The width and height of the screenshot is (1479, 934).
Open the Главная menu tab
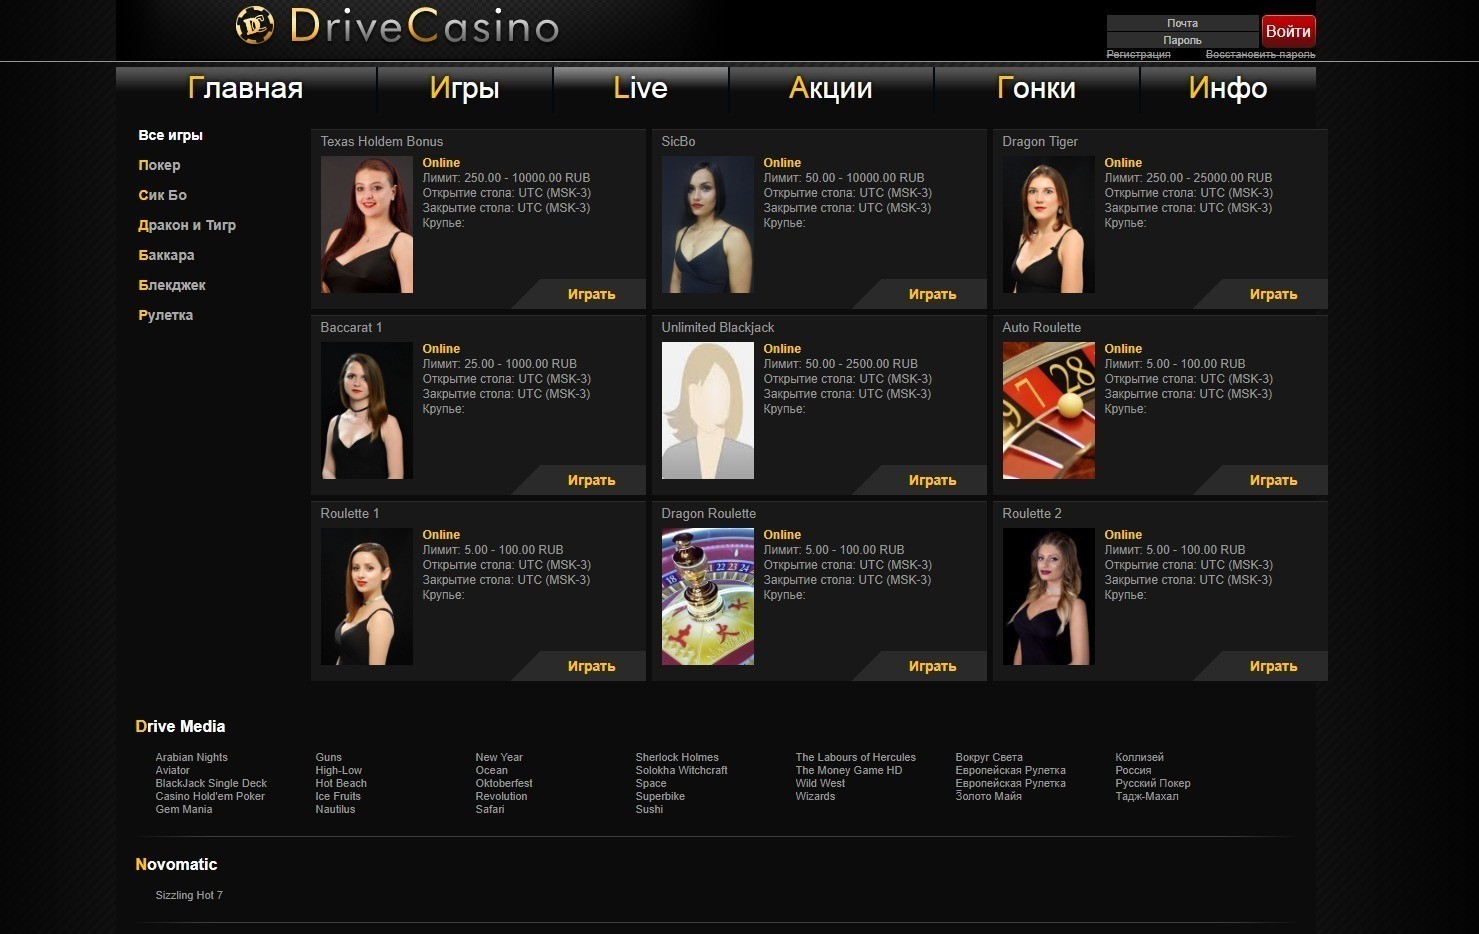click(x=245, y=88)
